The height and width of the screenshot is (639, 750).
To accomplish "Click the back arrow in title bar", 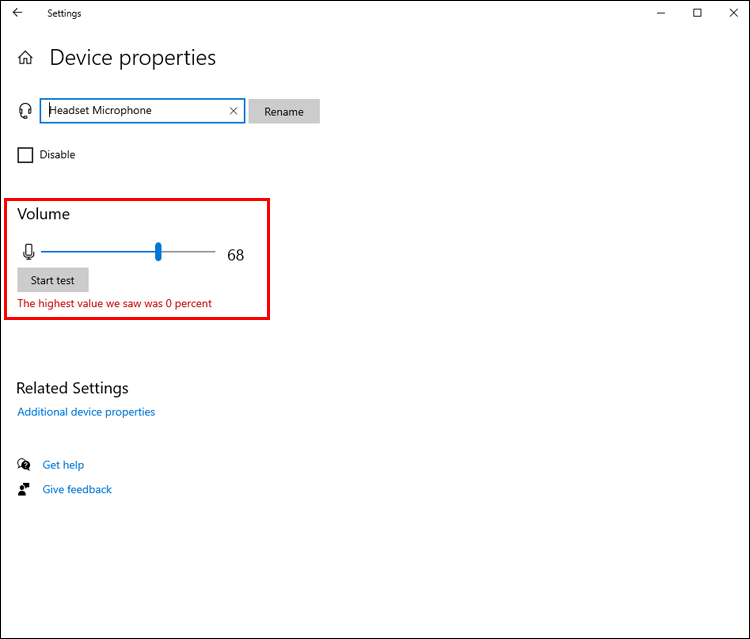I will [x=17, y=13].
